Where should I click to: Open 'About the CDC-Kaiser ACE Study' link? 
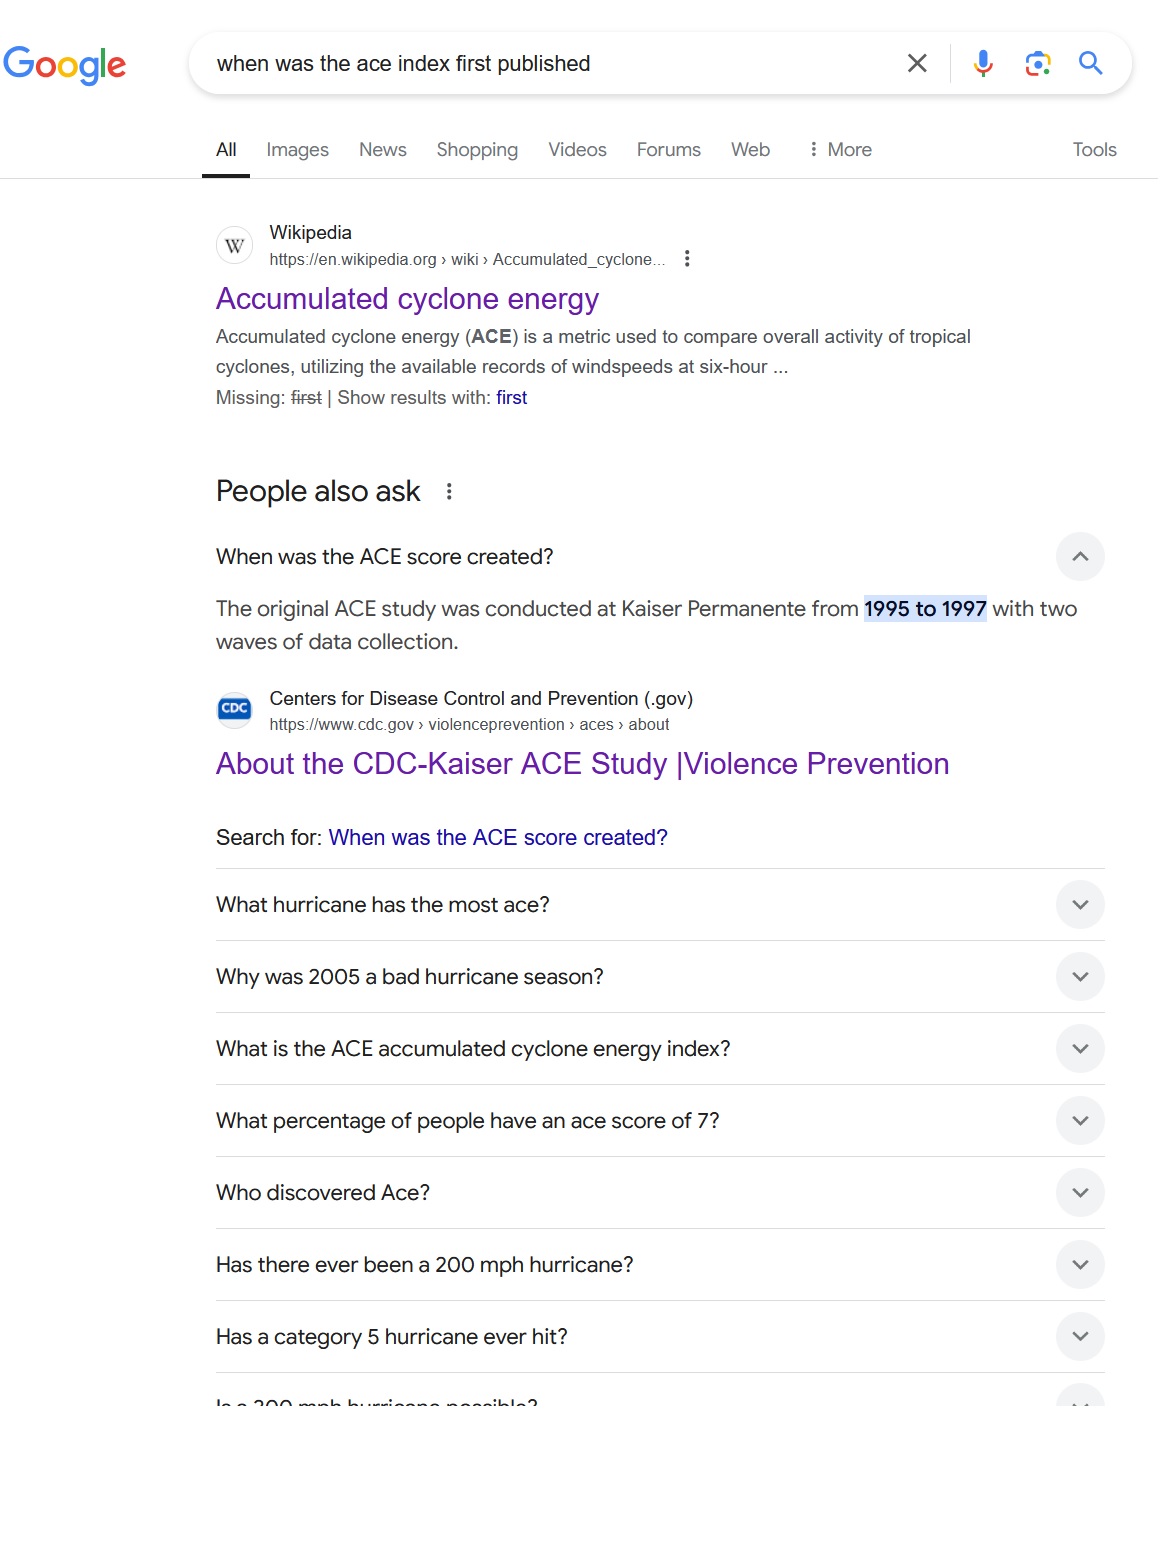click(582, 764)
